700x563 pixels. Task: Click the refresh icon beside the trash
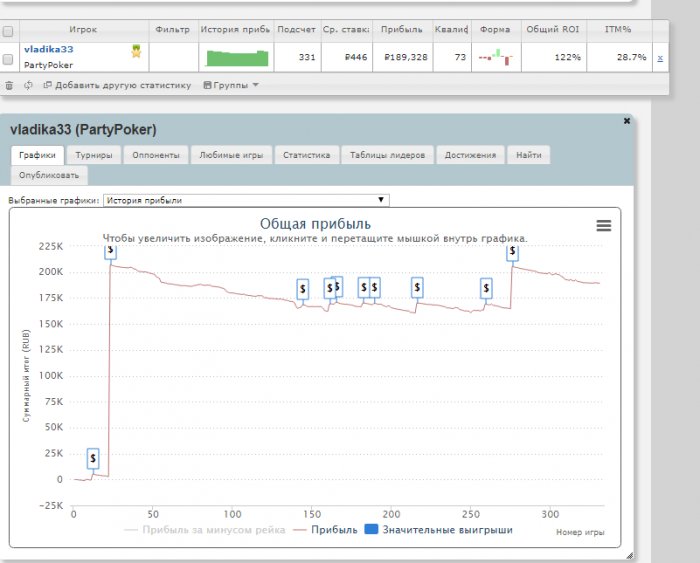point(28,86)
